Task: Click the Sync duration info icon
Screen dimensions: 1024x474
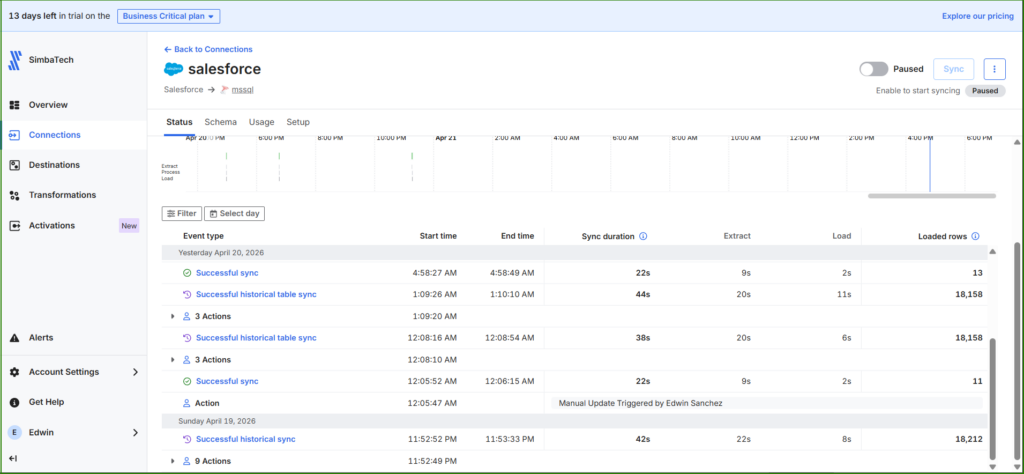Action: [643, 236]
